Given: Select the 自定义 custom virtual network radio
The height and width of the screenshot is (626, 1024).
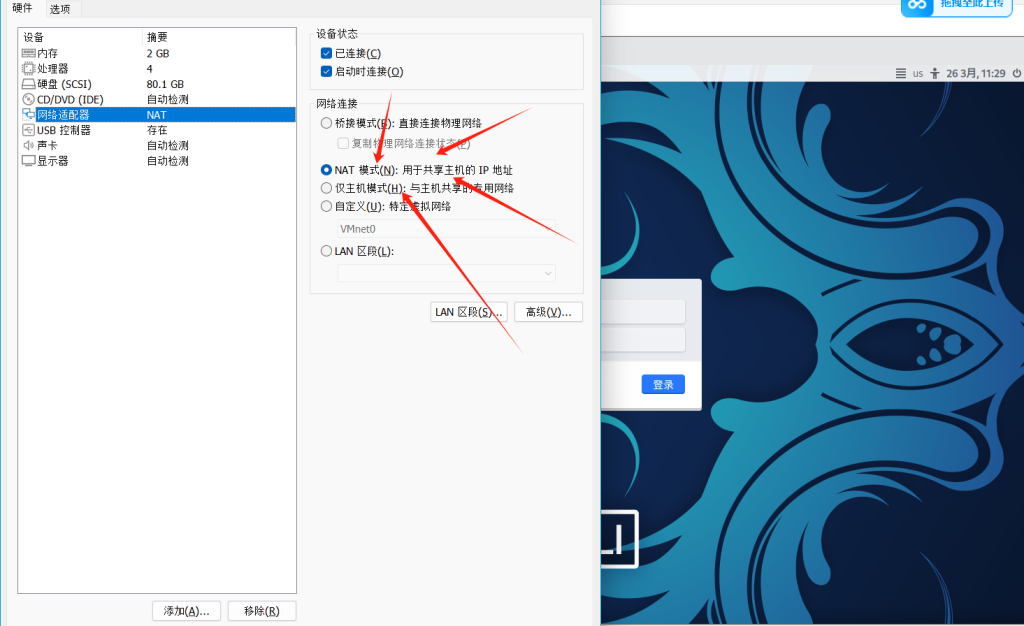Looking at the screenshot, I should [326, 206].
